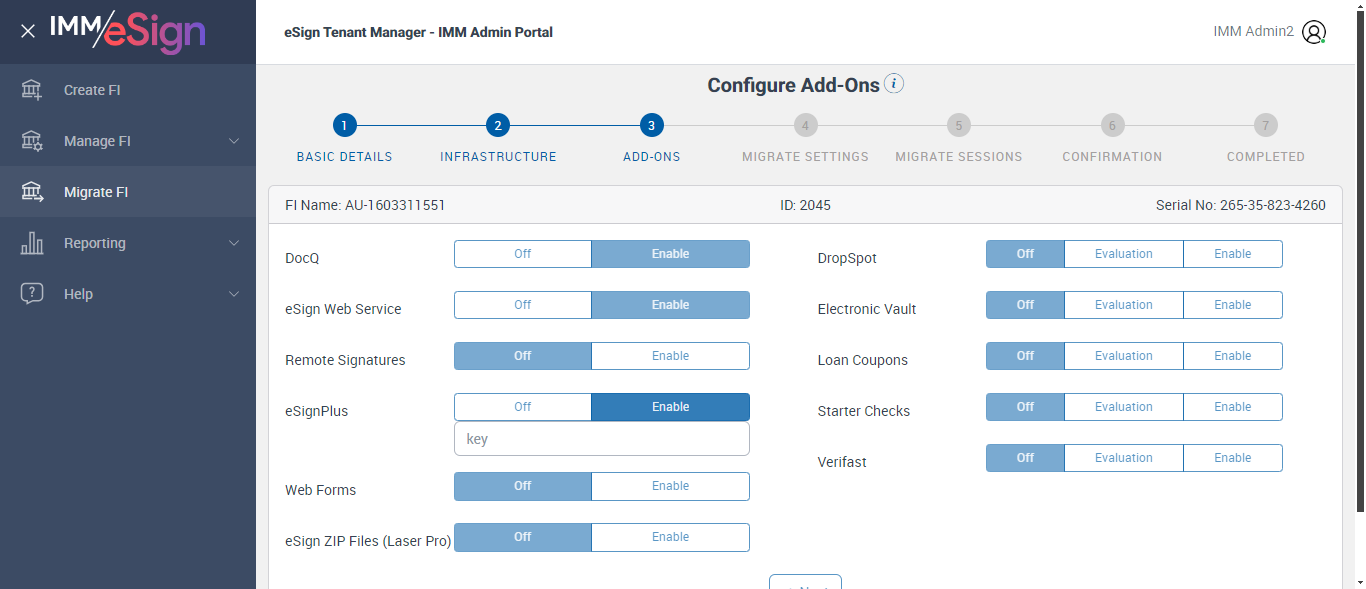This screenshot has width=1366, height=589.
Task: Open the Configure Add-Ons info icon
Action: (x=895, y=84)
